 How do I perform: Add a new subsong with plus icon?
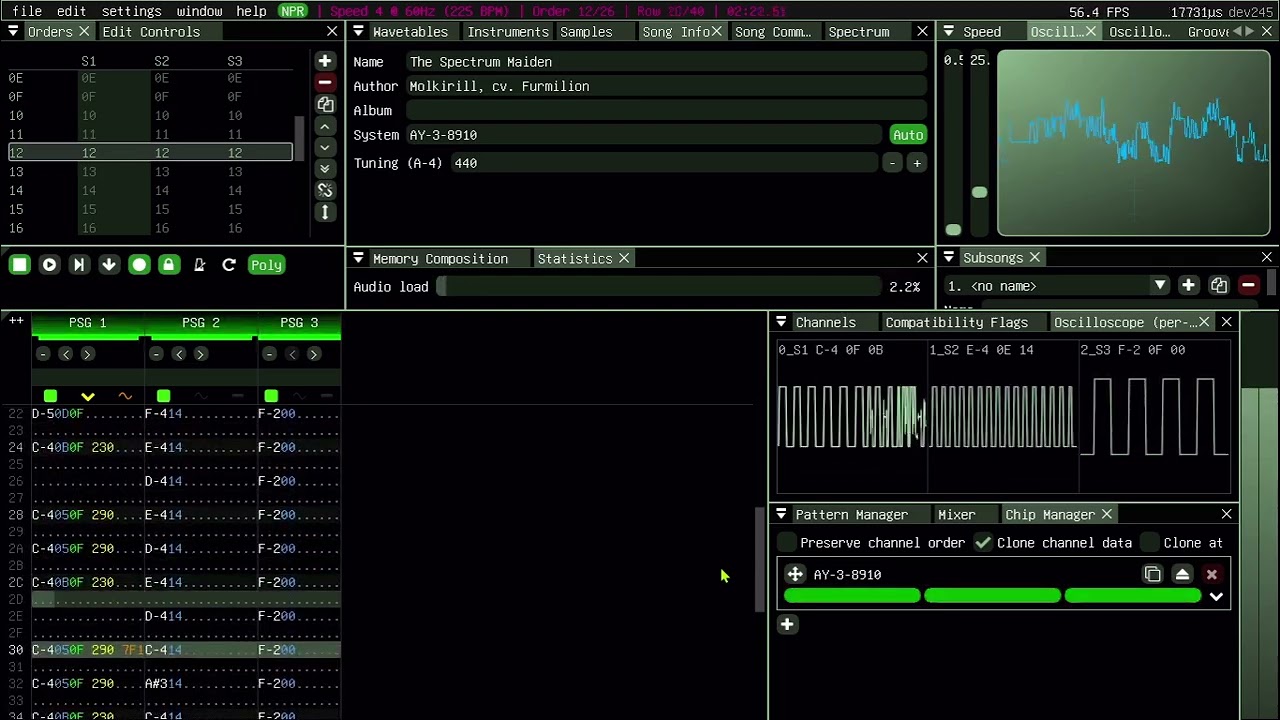pyautogui.click(x=1188, y=286)
